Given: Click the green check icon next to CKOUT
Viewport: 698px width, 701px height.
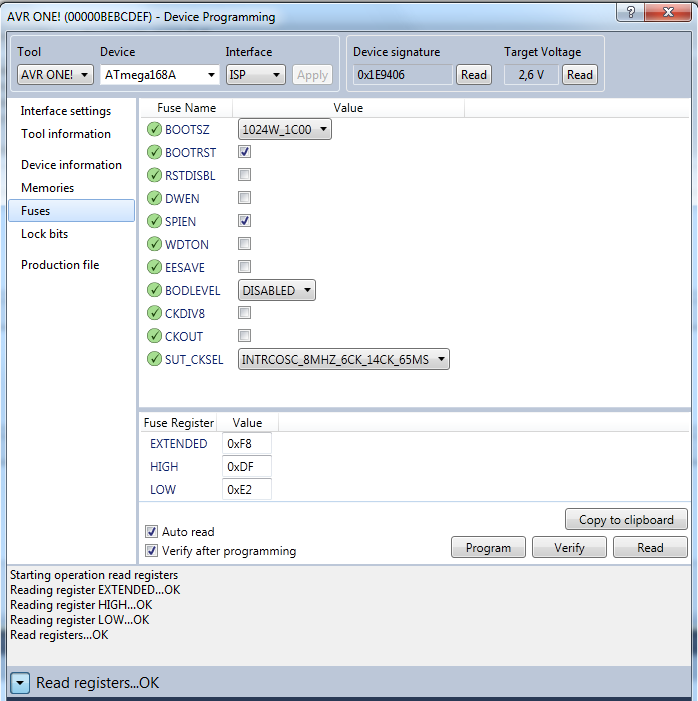Looking at the screenshot, I should pos(154,336).
